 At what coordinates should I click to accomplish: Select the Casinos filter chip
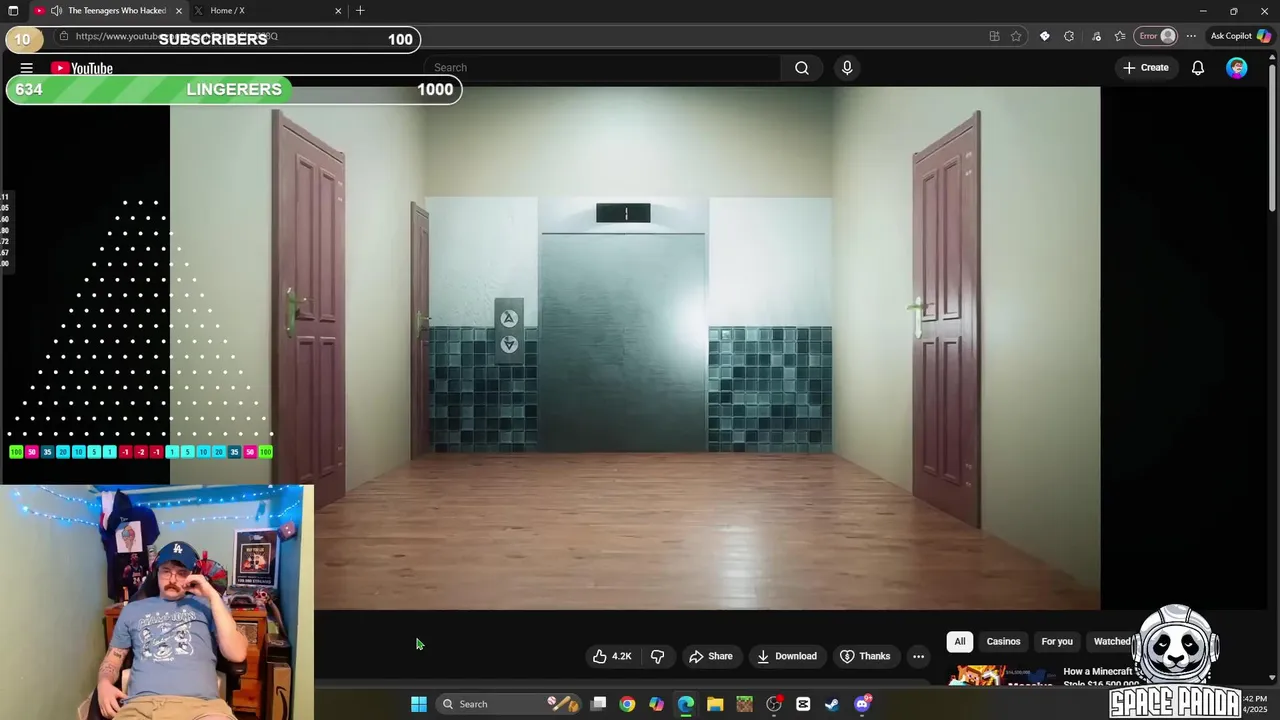(1003, 641)
